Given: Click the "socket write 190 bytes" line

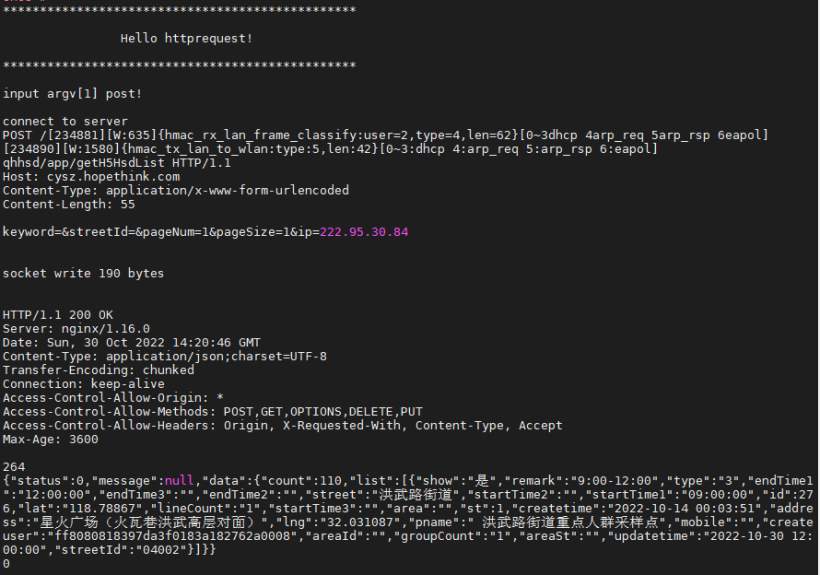Looking at the screenshot, I should [x=83, y=273].
